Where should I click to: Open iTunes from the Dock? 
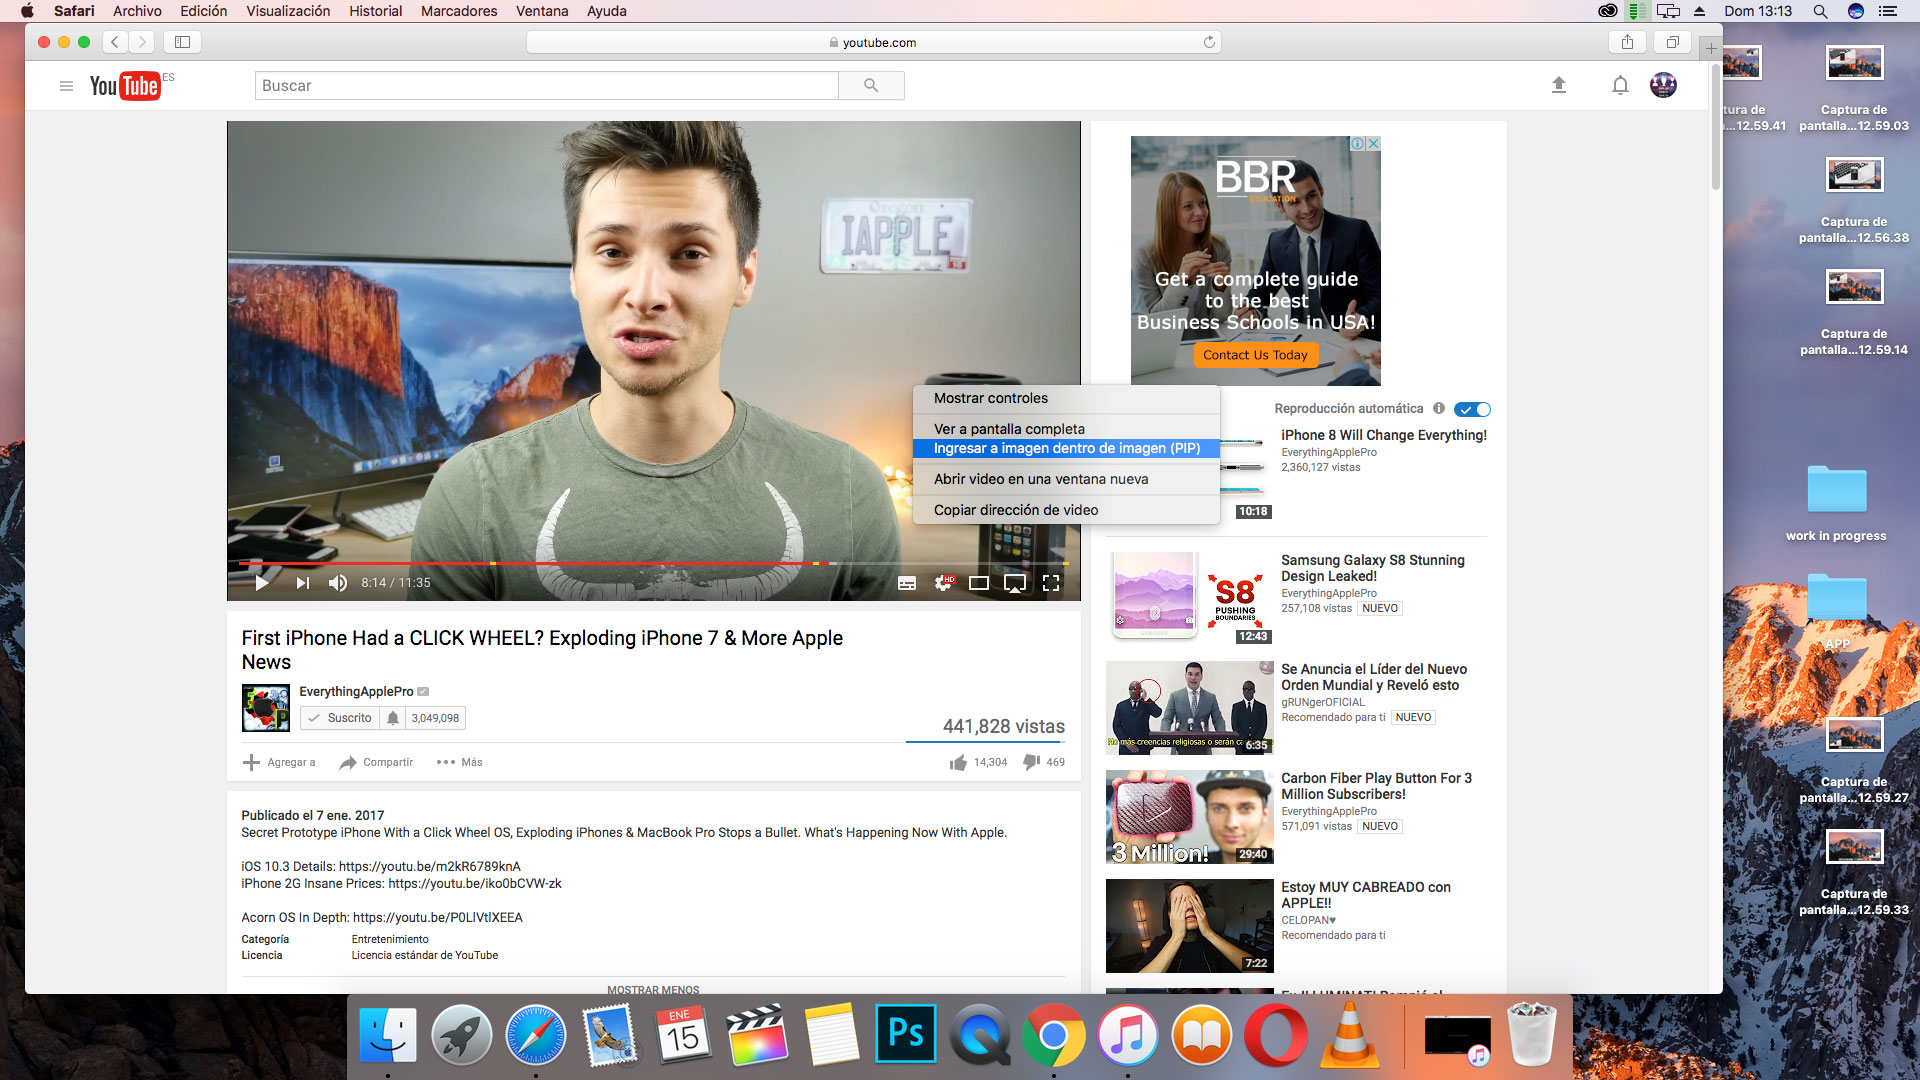pos(1127,1035)
